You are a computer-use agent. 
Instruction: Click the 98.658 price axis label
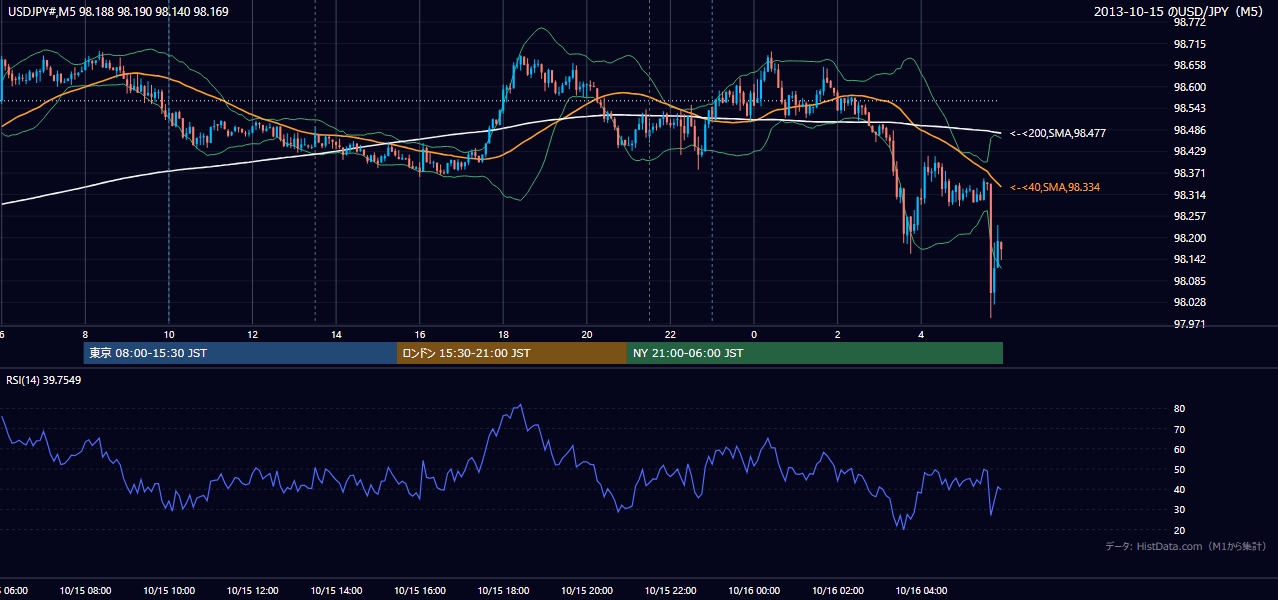pyautogui.click(x=1188, y=65)
